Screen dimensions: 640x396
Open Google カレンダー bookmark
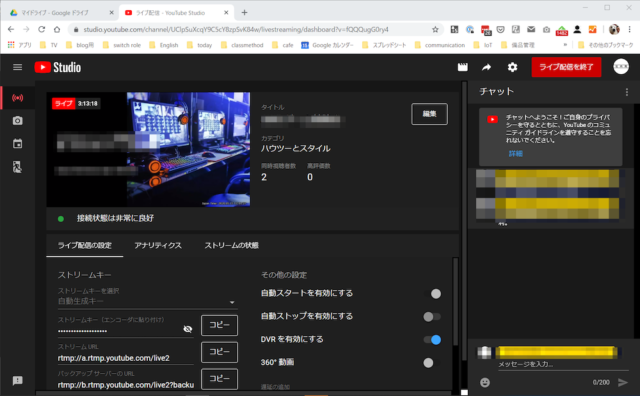point(328,45)
